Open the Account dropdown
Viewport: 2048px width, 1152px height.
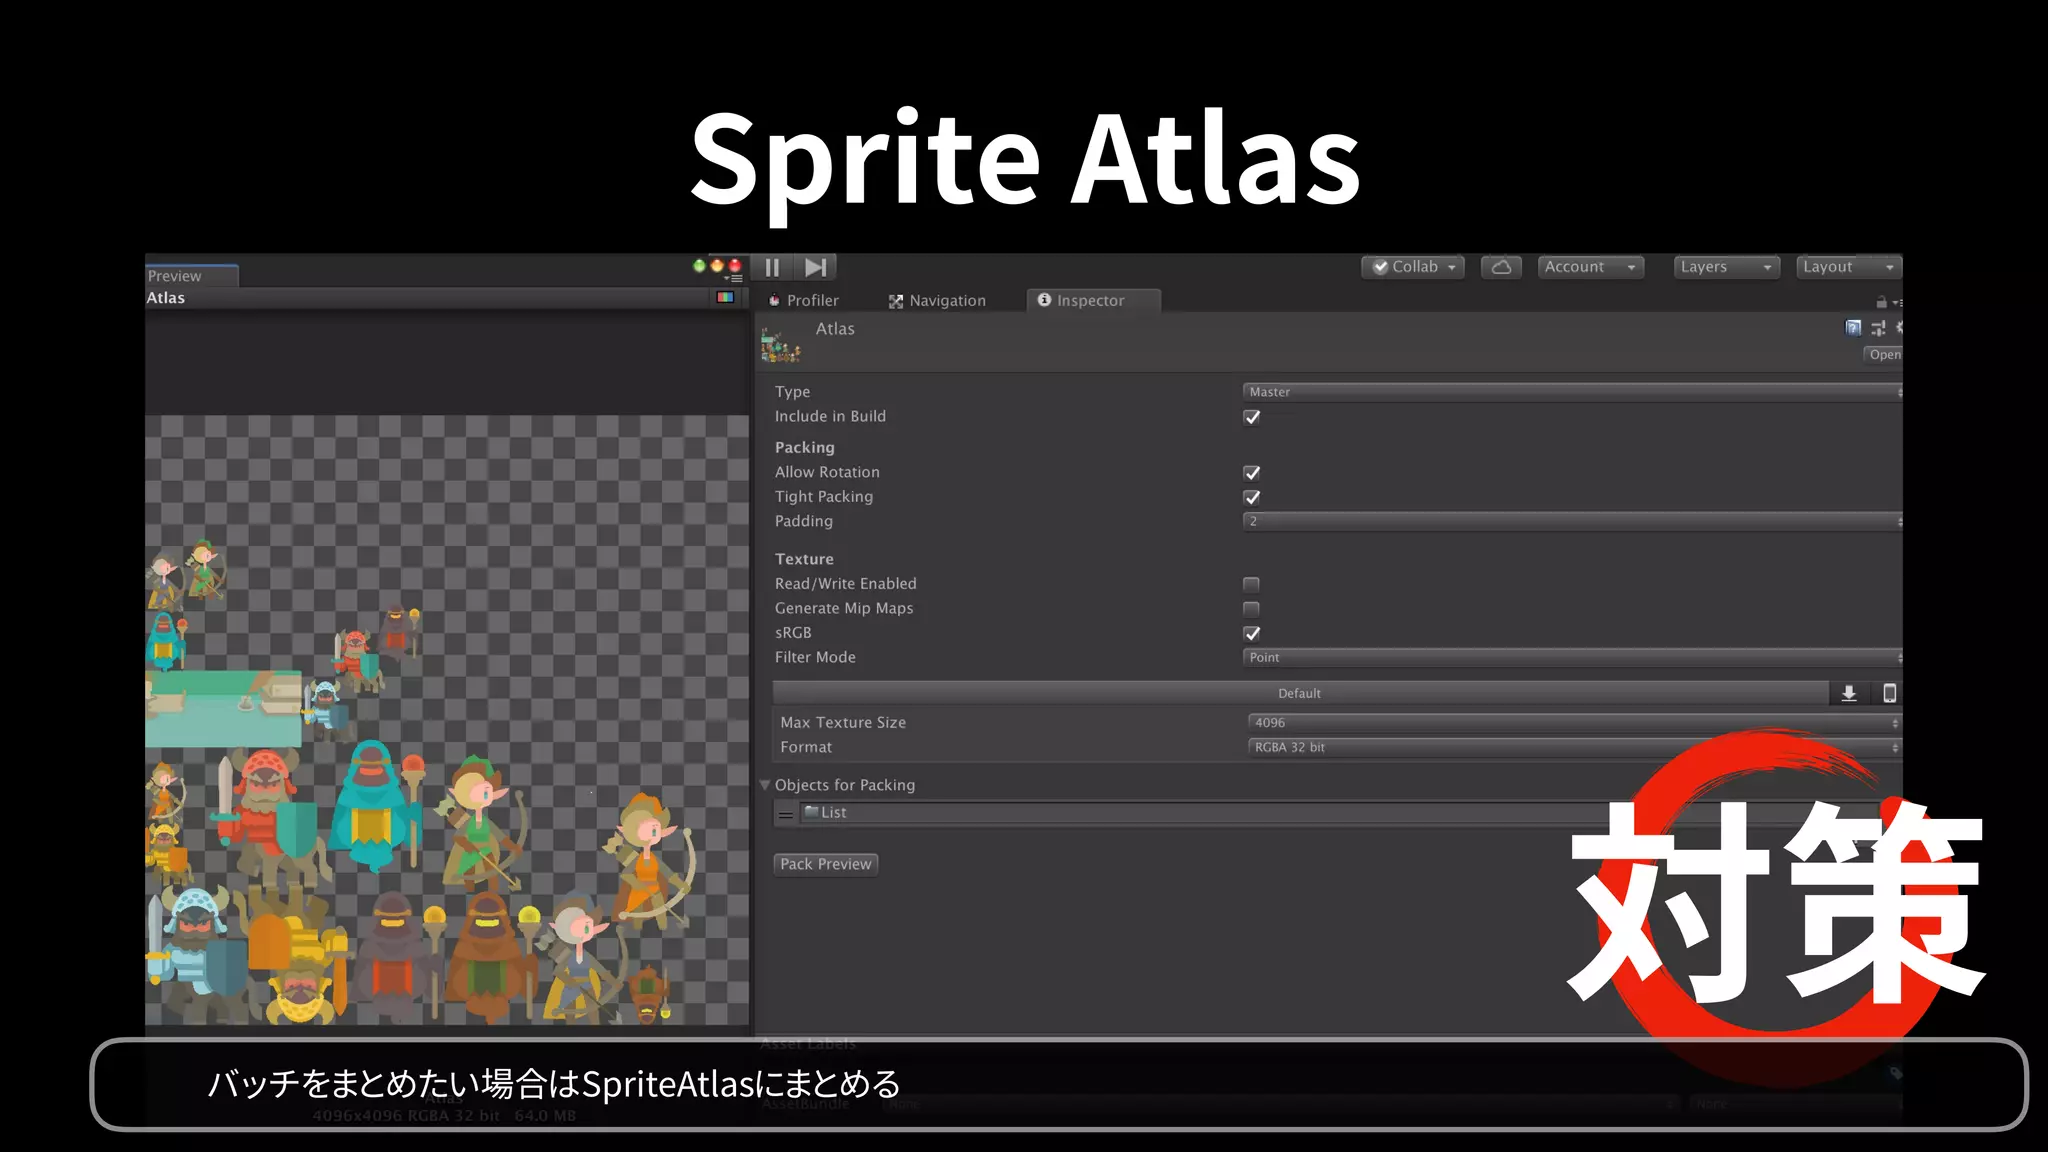point(1590,267)
